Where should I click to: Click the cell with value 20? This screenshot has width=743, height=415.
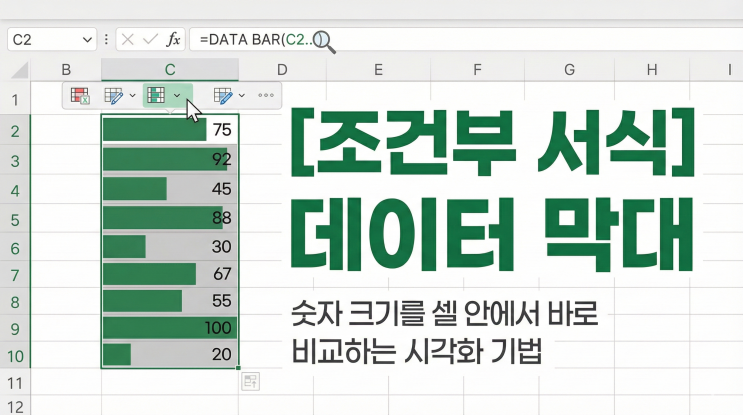coord(170,355)
